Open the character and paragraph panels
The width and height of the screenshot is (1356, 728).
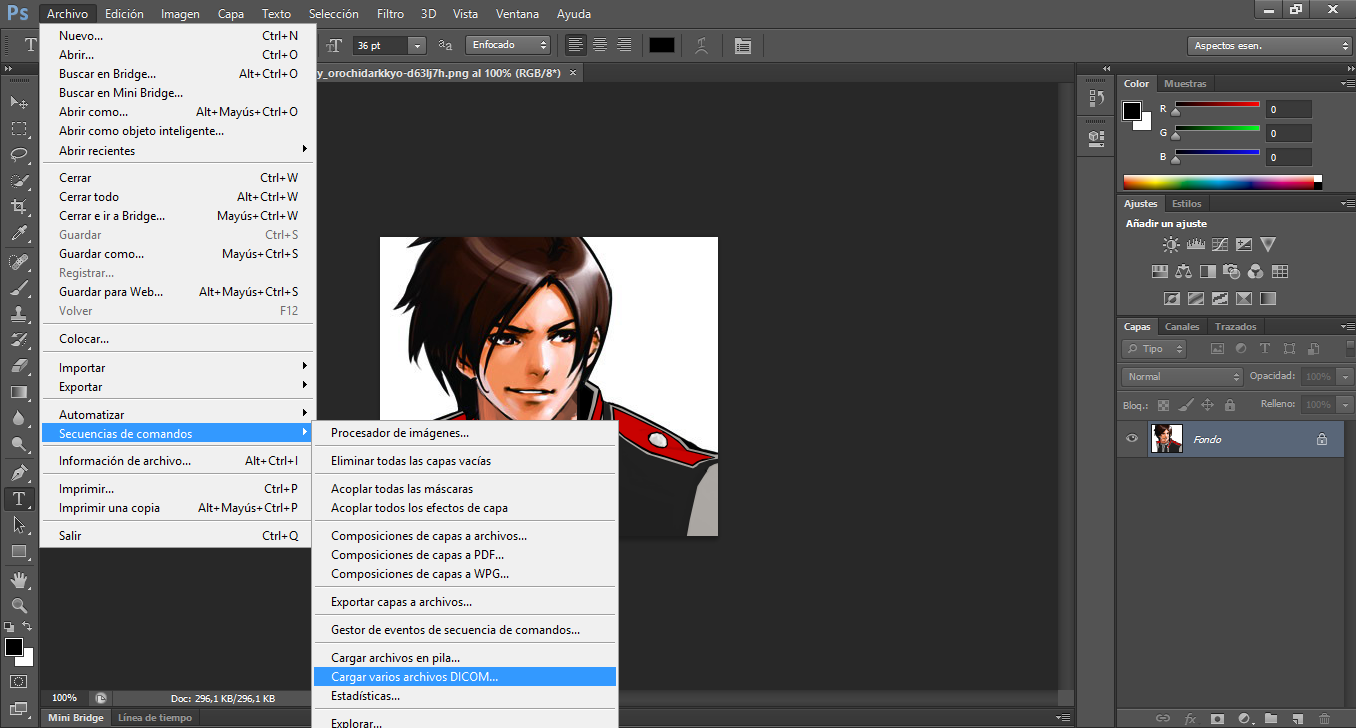coord(742,45)
